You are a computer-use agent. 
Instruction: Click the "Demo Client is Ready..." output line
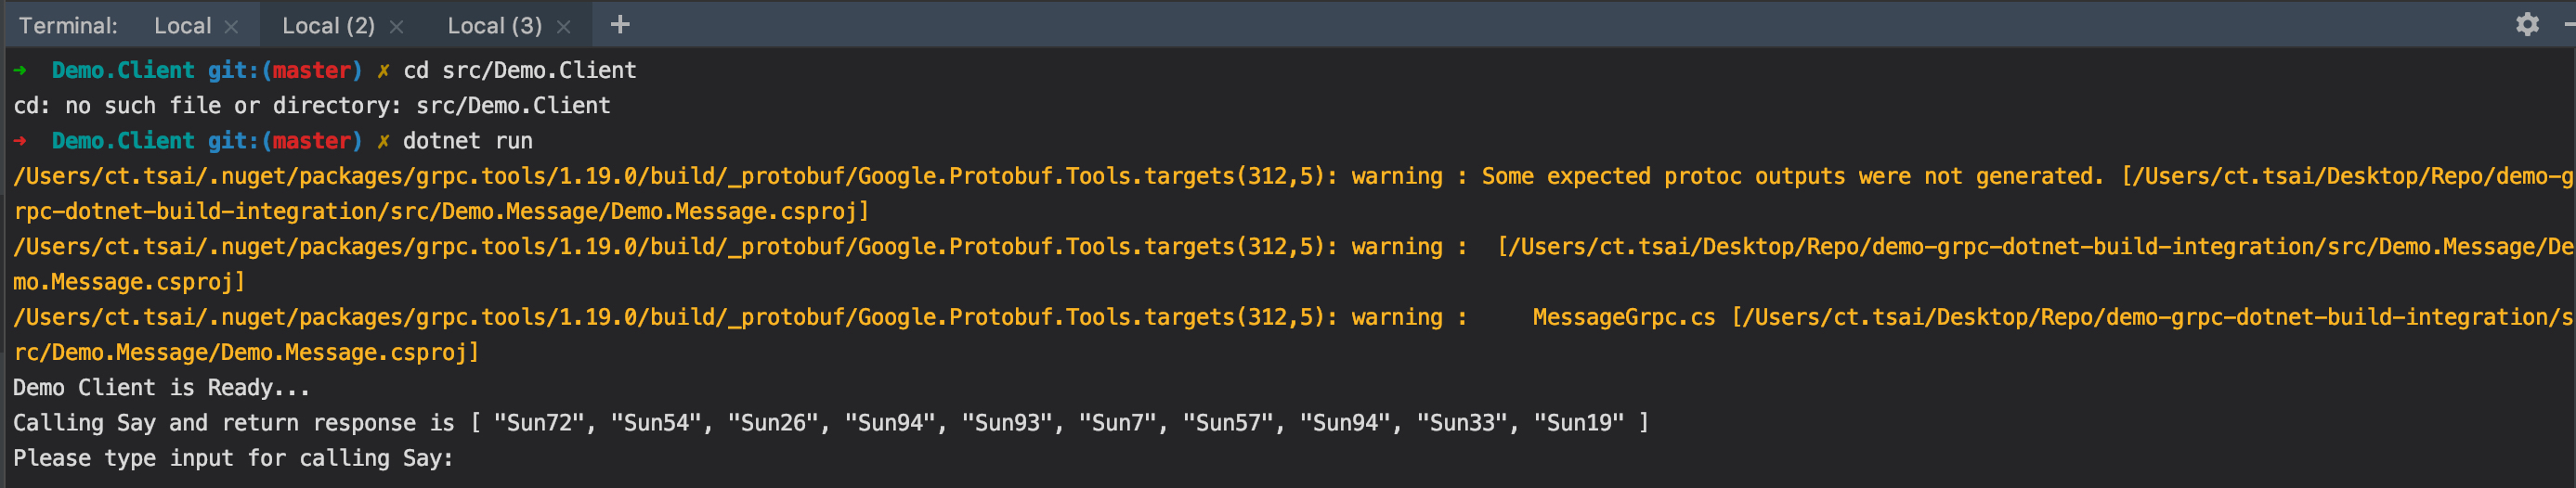[161, 388]
